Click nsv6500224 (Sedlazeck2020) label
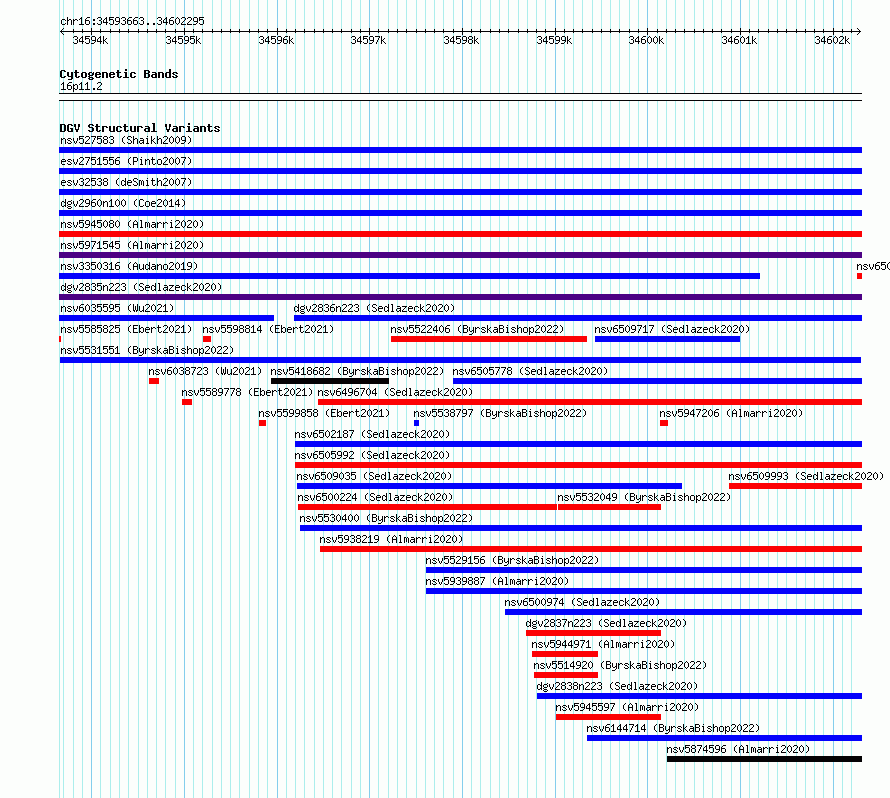The image size is (890, 798). coord(375,497)
